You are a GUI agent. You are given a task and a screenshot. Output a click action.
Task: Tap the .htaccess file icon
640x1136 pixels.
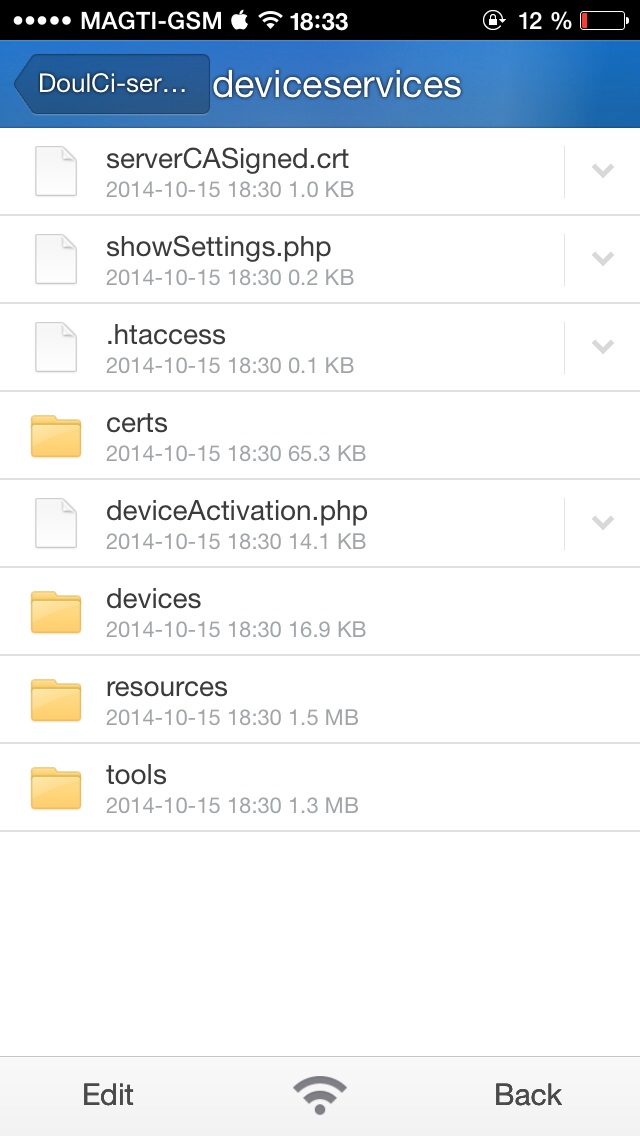[56, 347]
